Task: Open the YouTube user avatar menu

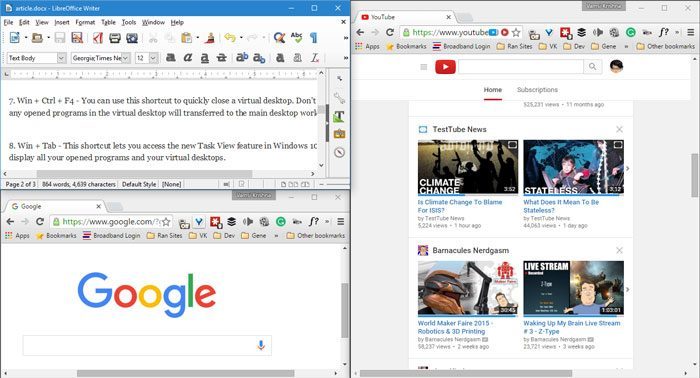Action: point(616,66)
